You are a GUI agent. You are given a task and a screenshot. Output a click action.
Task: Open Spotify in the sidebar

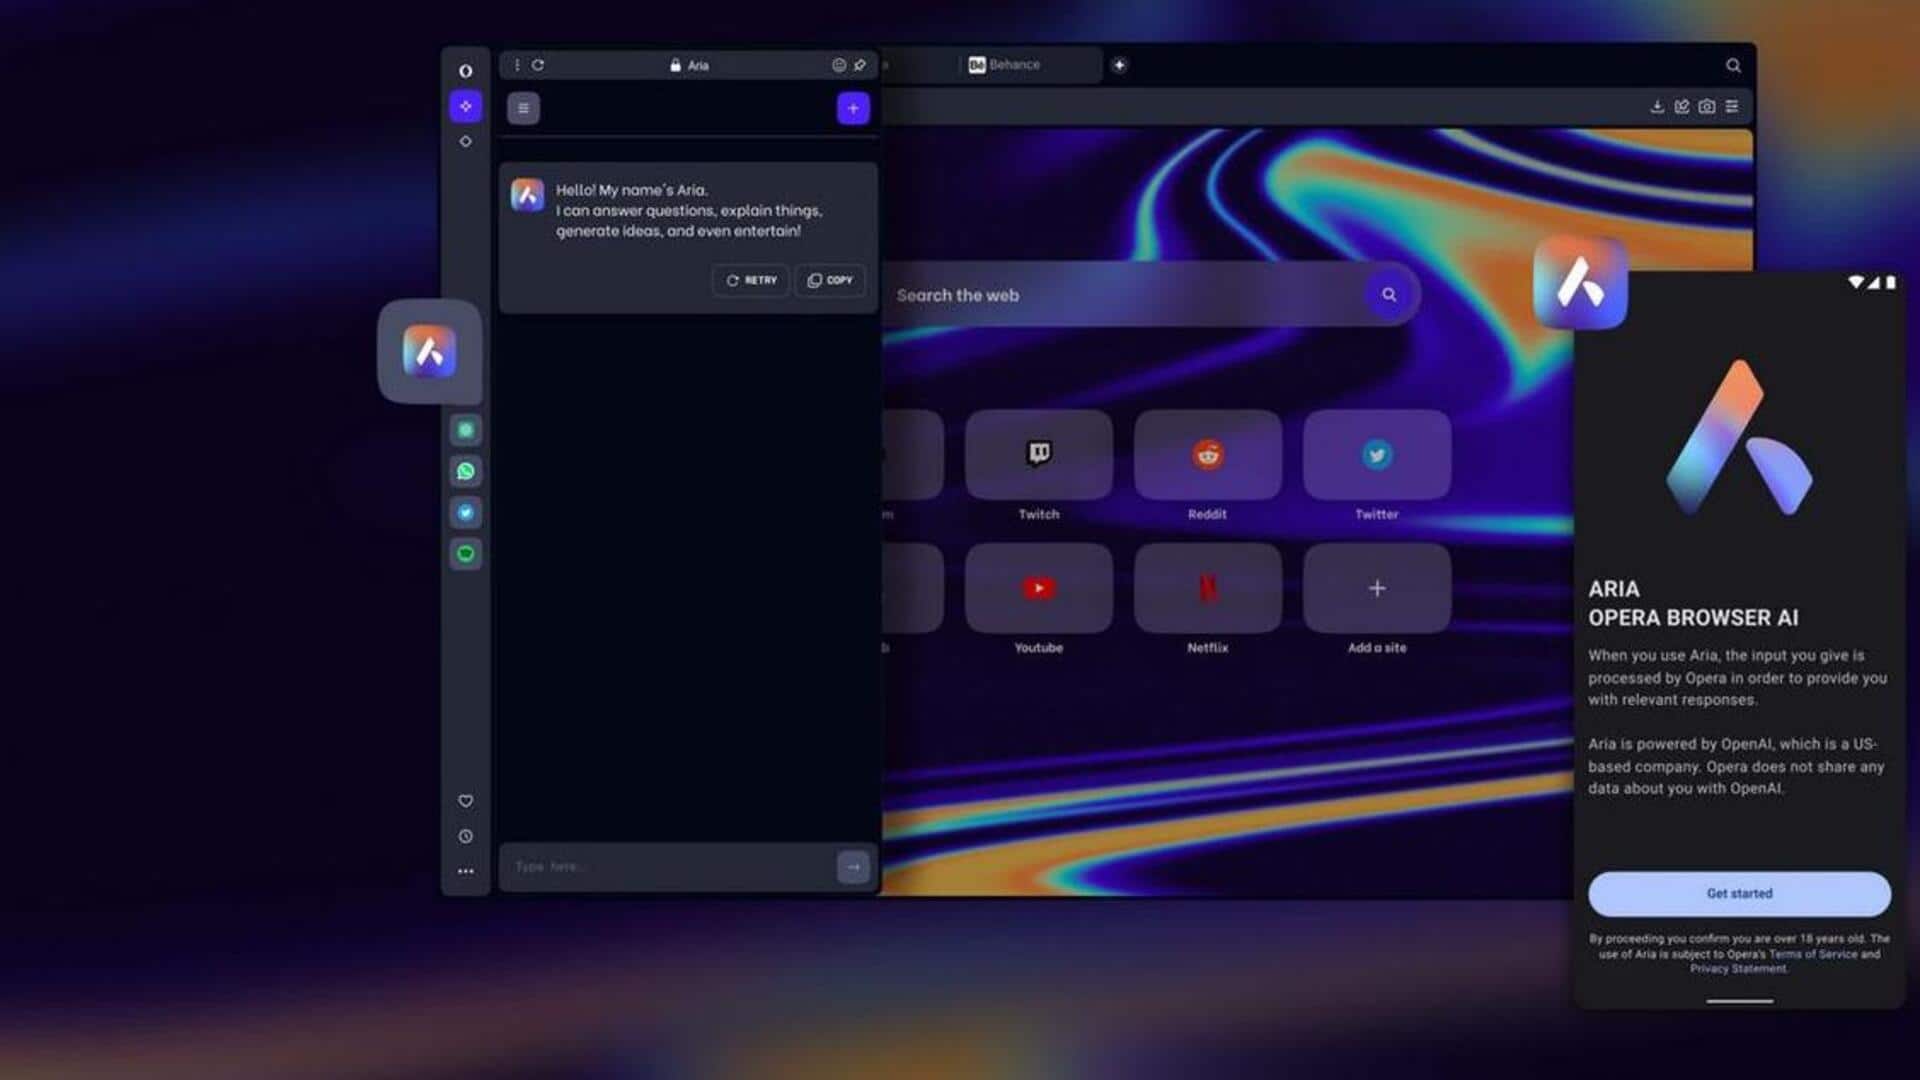466,553
